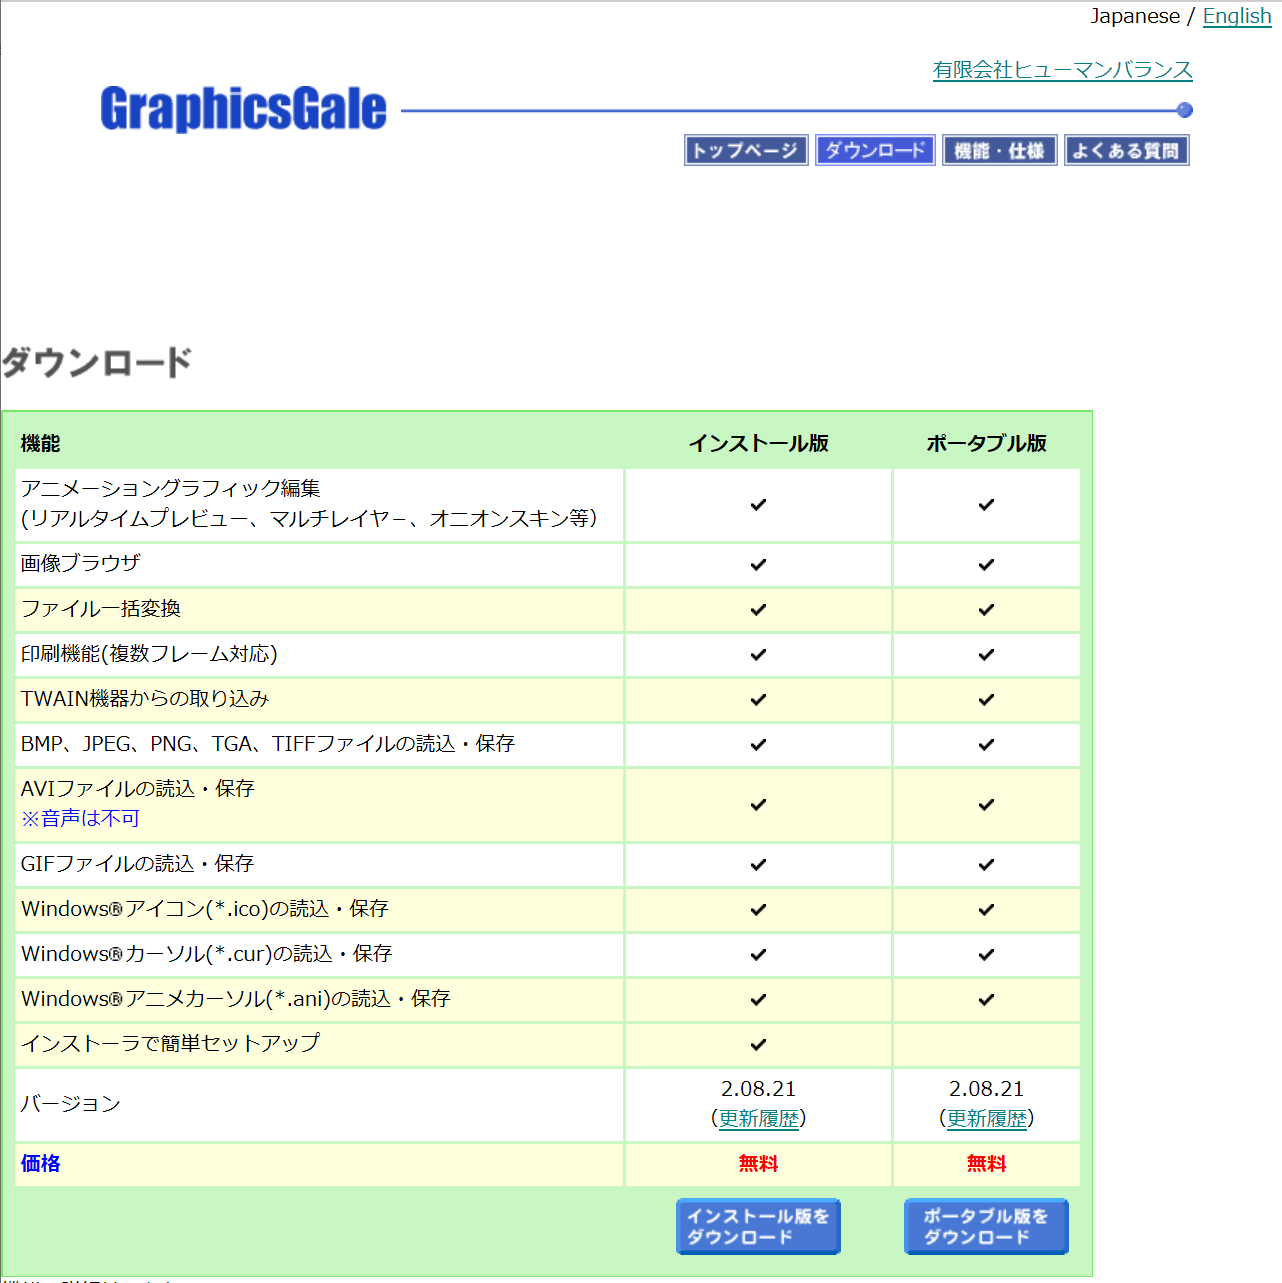Open 更新履歴 link under ポータブル版
This screenshot has width=1282, height=1283.
coord(987,1118)
